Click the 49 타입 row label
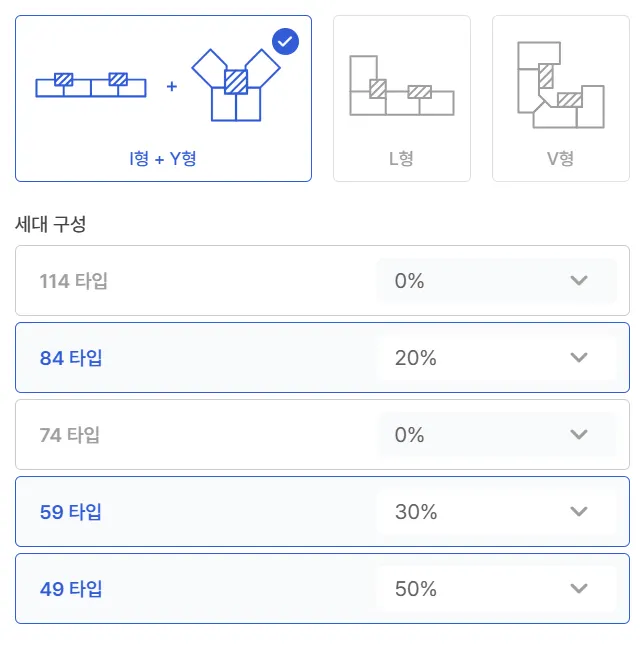 (x=71, y=589)
